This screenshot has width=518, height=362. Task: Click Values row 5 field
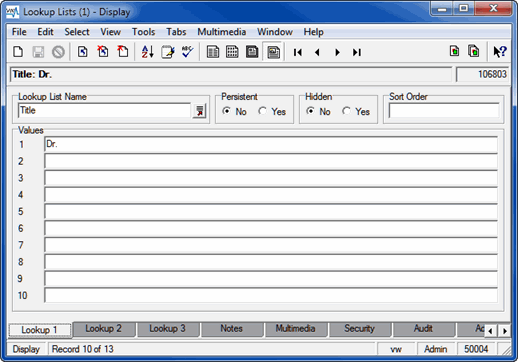(x=271, y=212)
